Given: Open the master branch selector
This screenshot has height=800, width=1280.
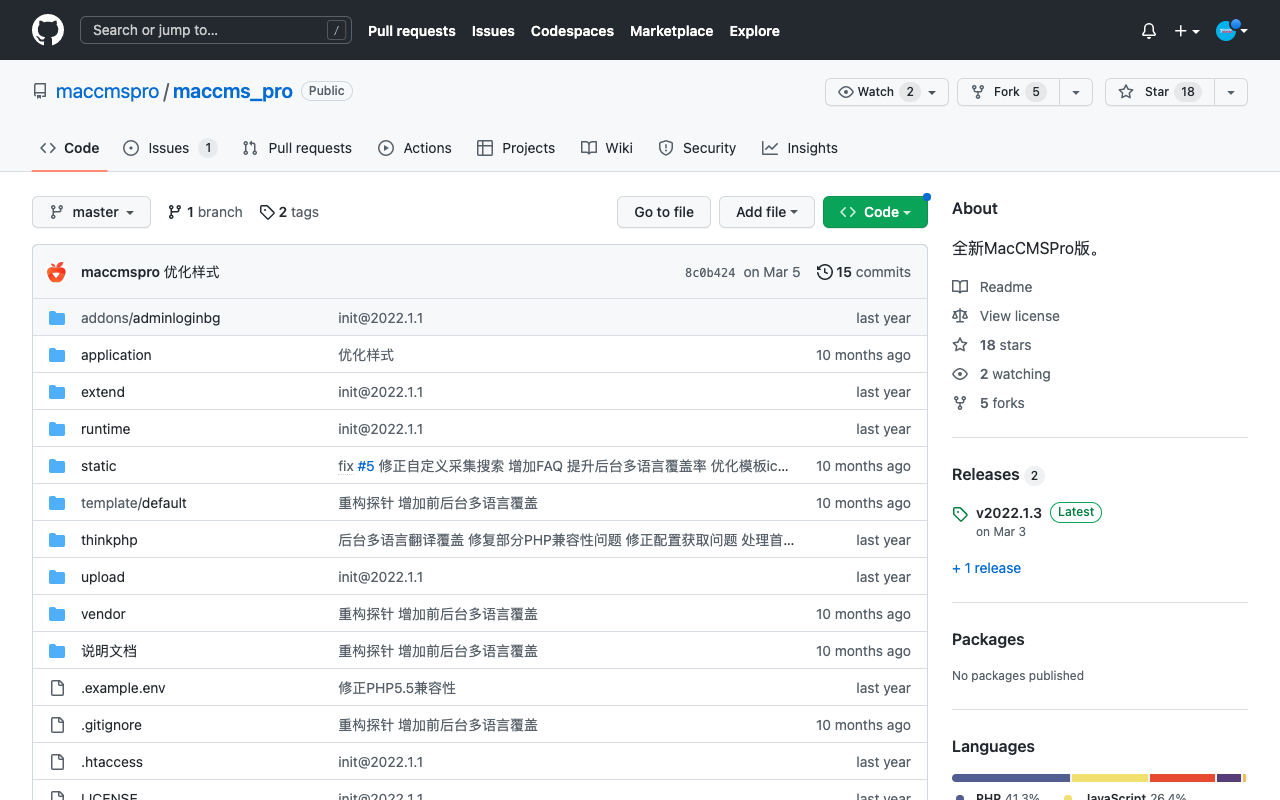Looking at the screenshot, I should pos(91,211).
